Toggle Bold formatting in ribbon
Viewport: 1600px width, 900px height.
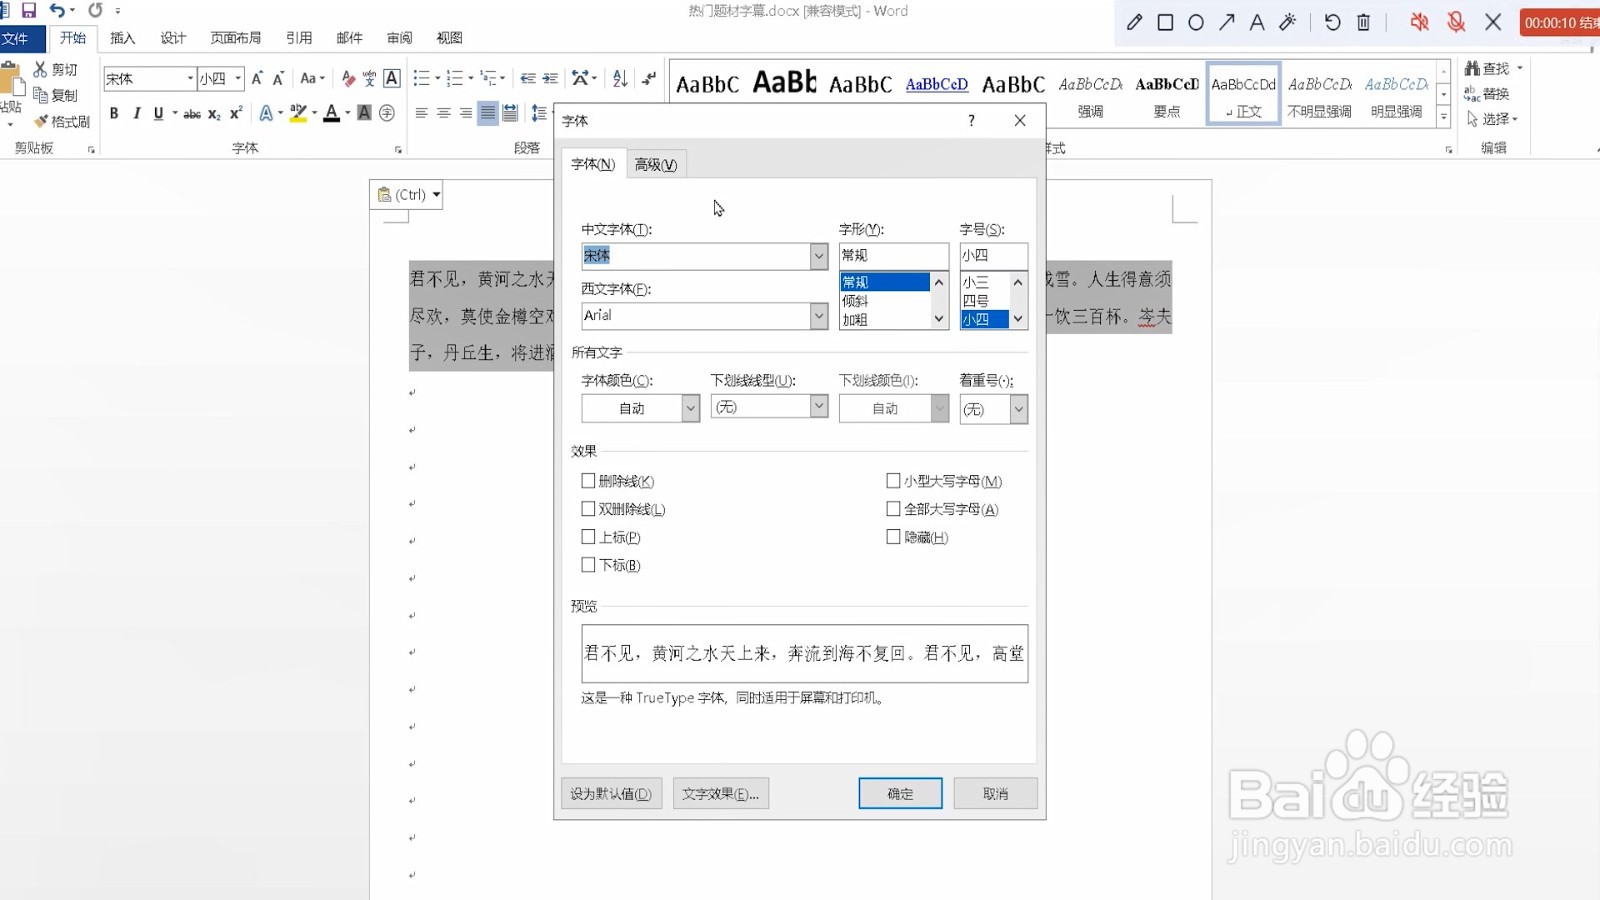coord(114,113)
